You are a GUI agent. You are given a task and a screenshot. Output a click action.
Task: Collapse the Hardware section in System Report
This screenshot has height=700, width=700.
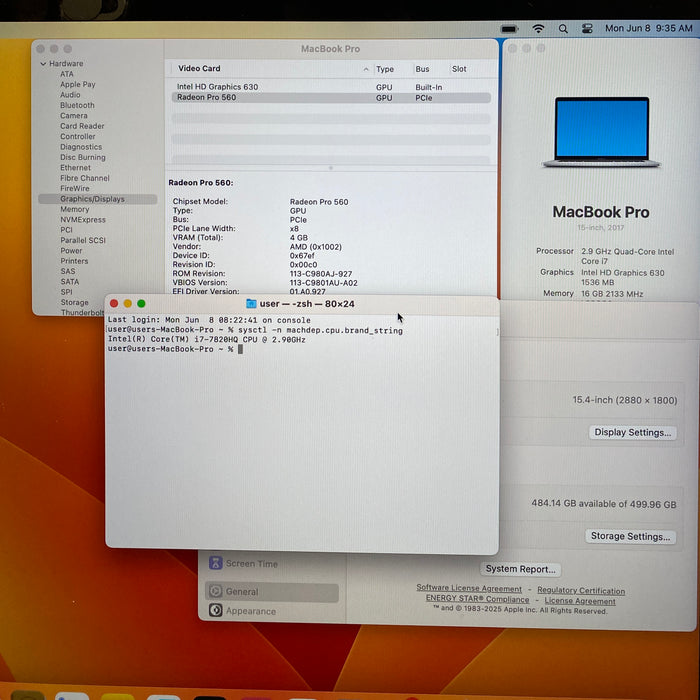43,64
